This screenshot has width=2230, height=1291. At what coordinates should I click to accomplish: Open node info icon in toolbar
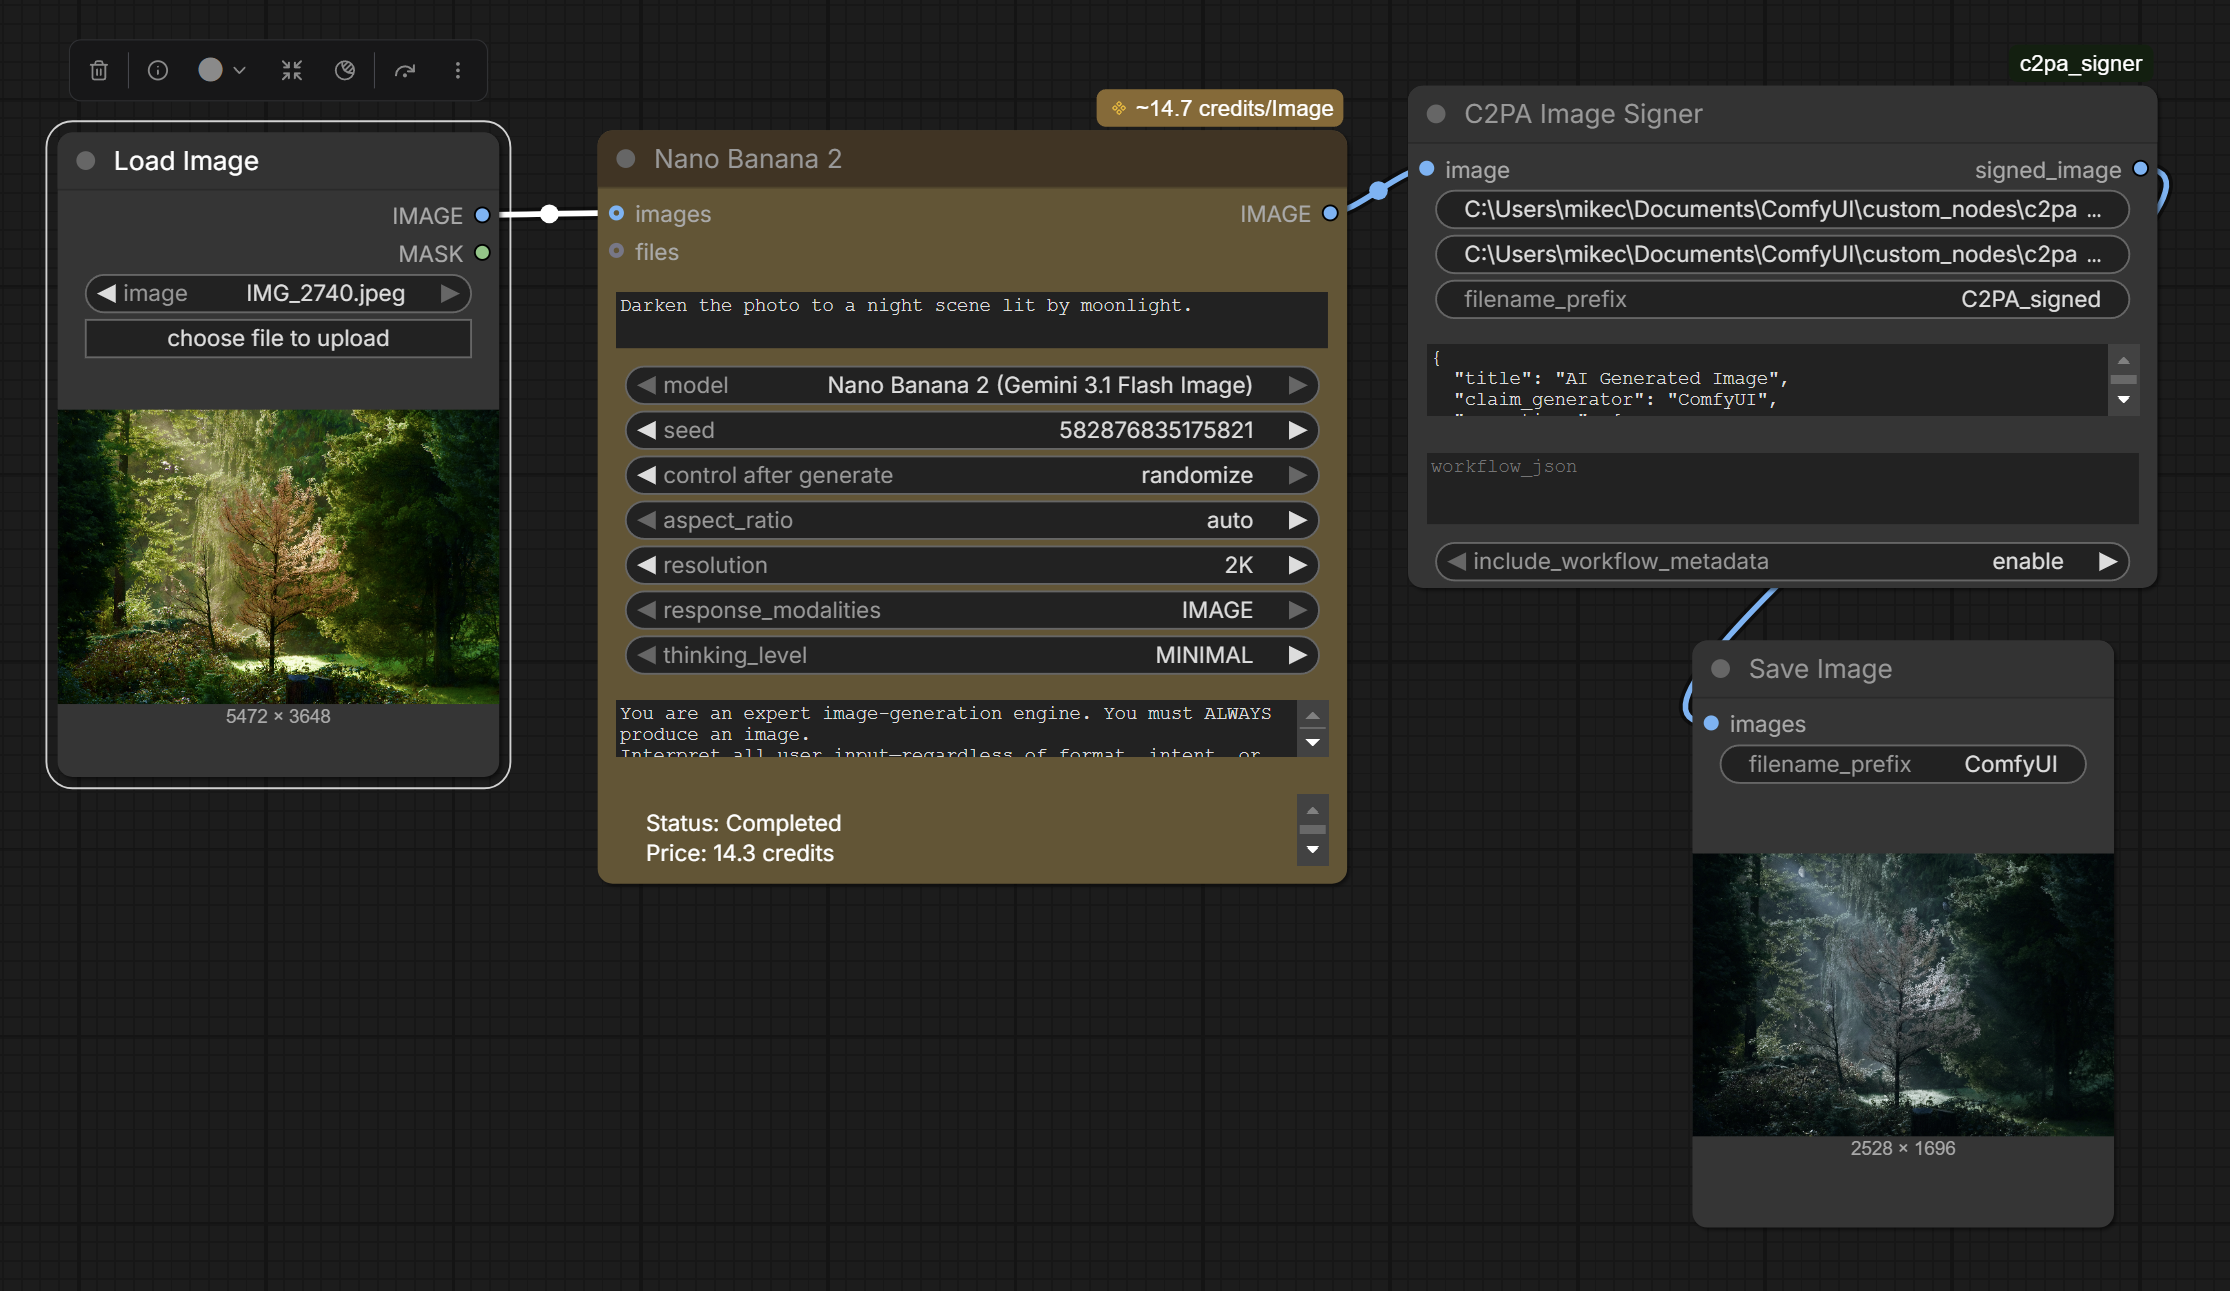(158, 70)
